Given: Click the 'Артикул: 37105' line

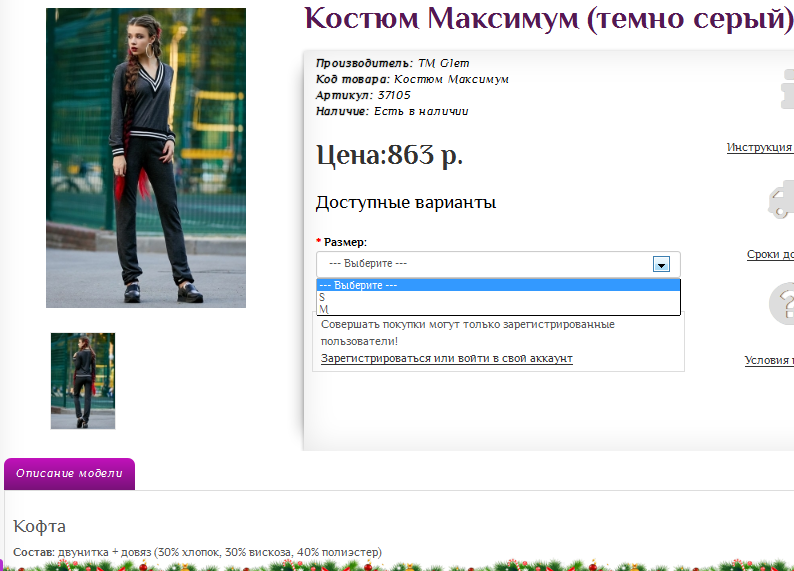Looking at the screenshot, I should (x=363, y=95).
